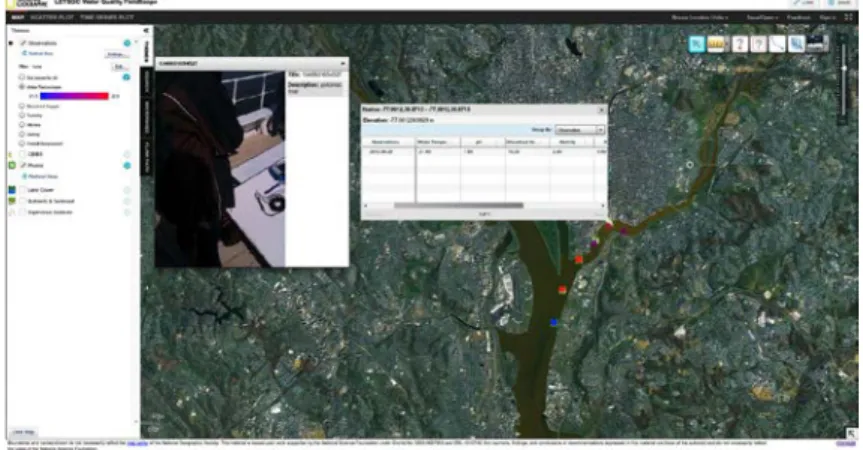Click the faded circle icon beside Impervious Surfaces

tap(127, 212)
